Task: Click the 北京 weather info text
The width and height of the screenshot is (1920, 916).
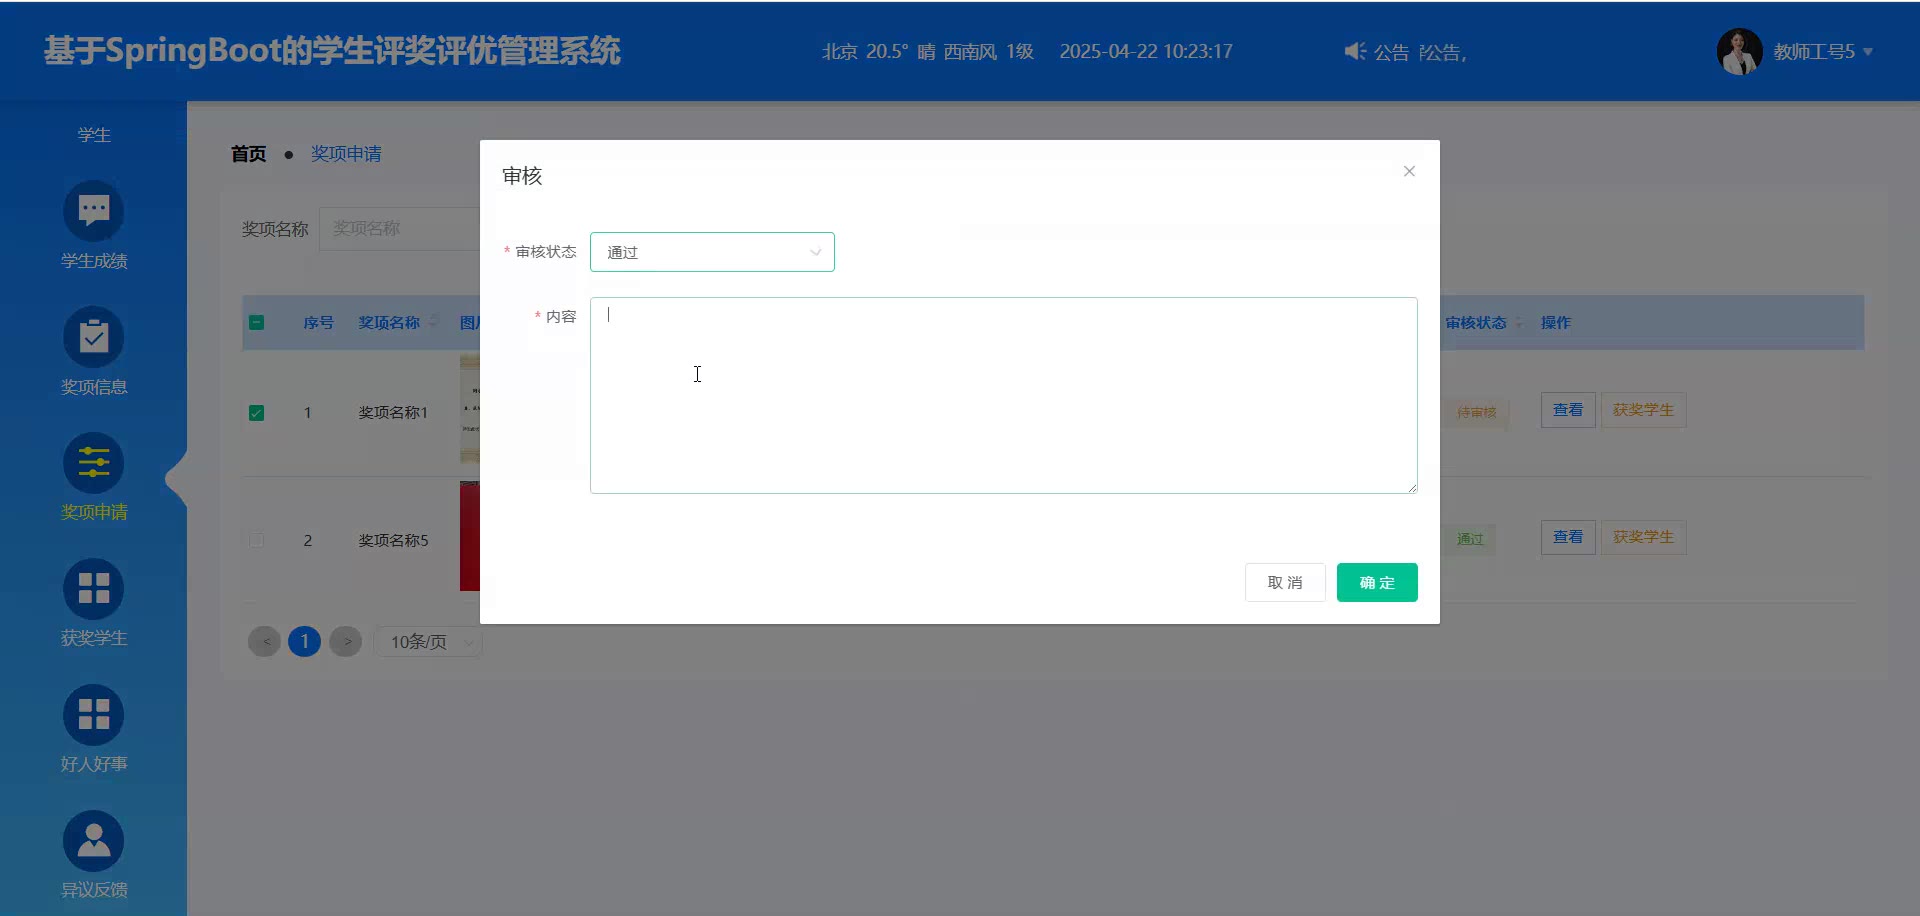Action: 928,51
